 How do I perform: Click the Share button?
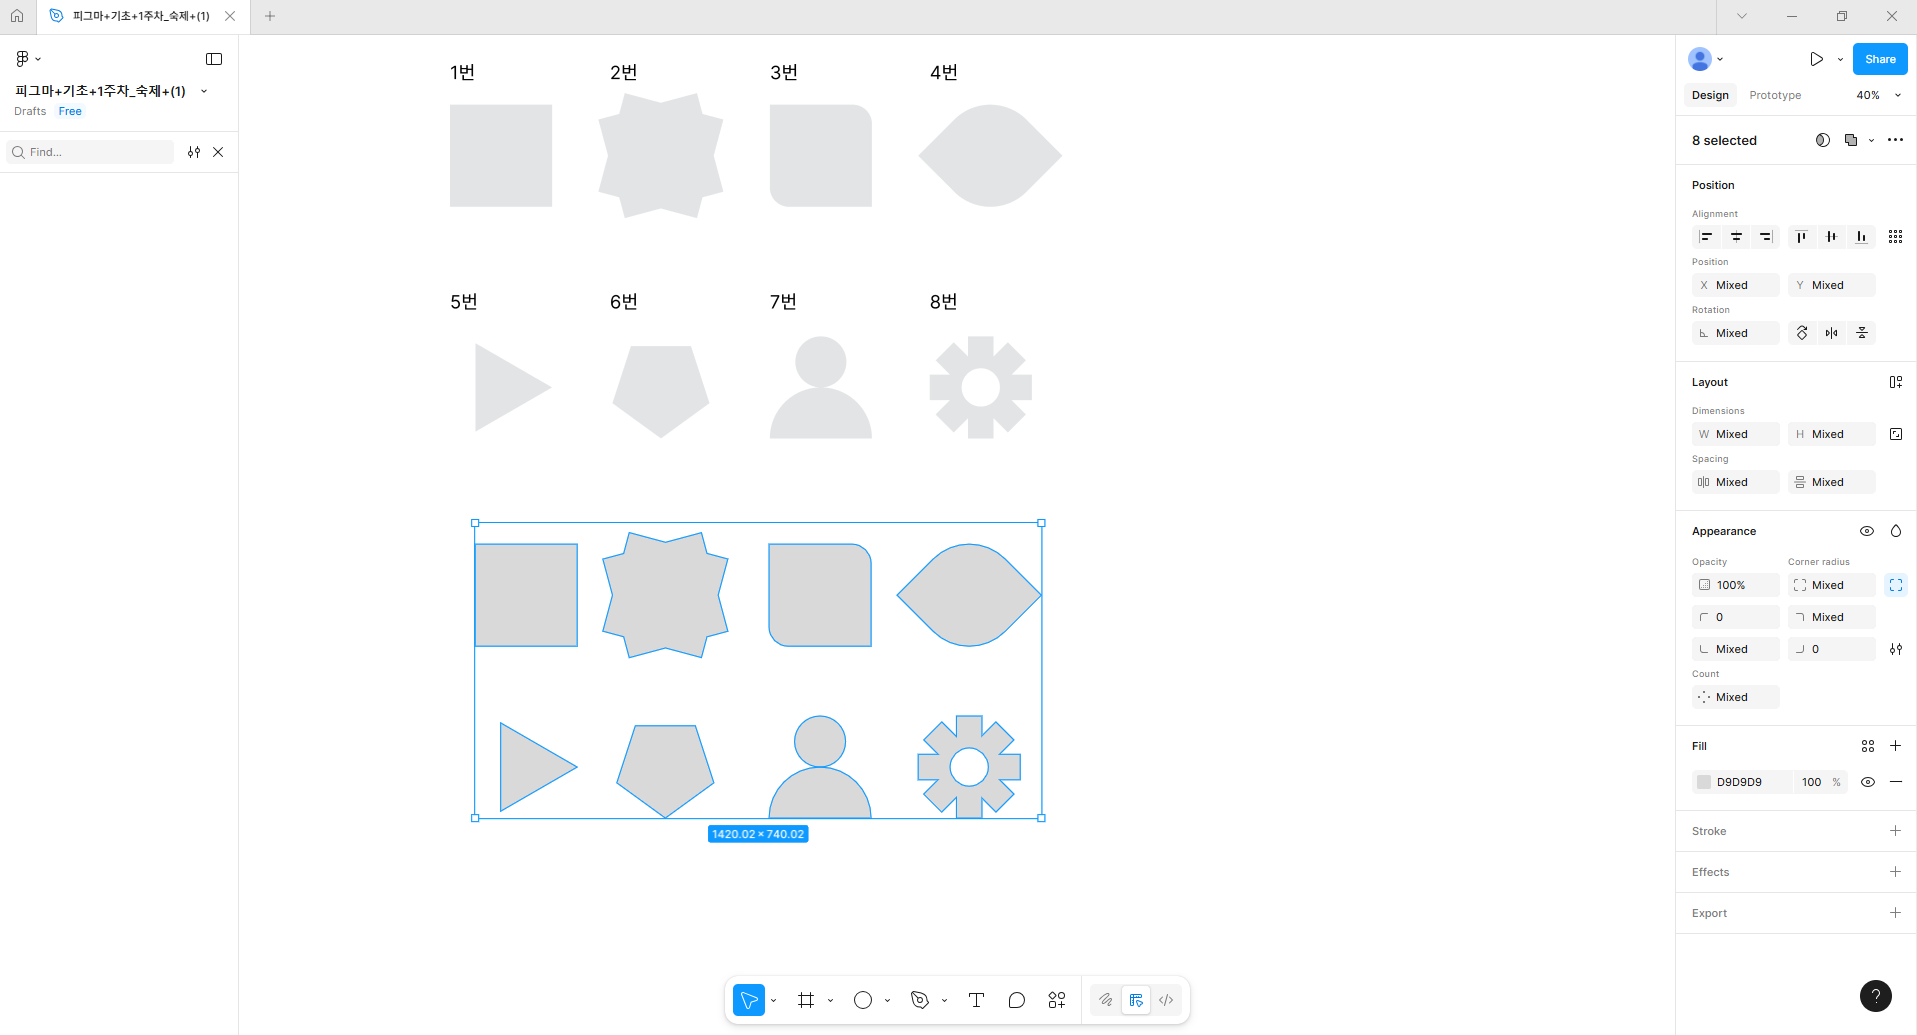point(1880,59)
